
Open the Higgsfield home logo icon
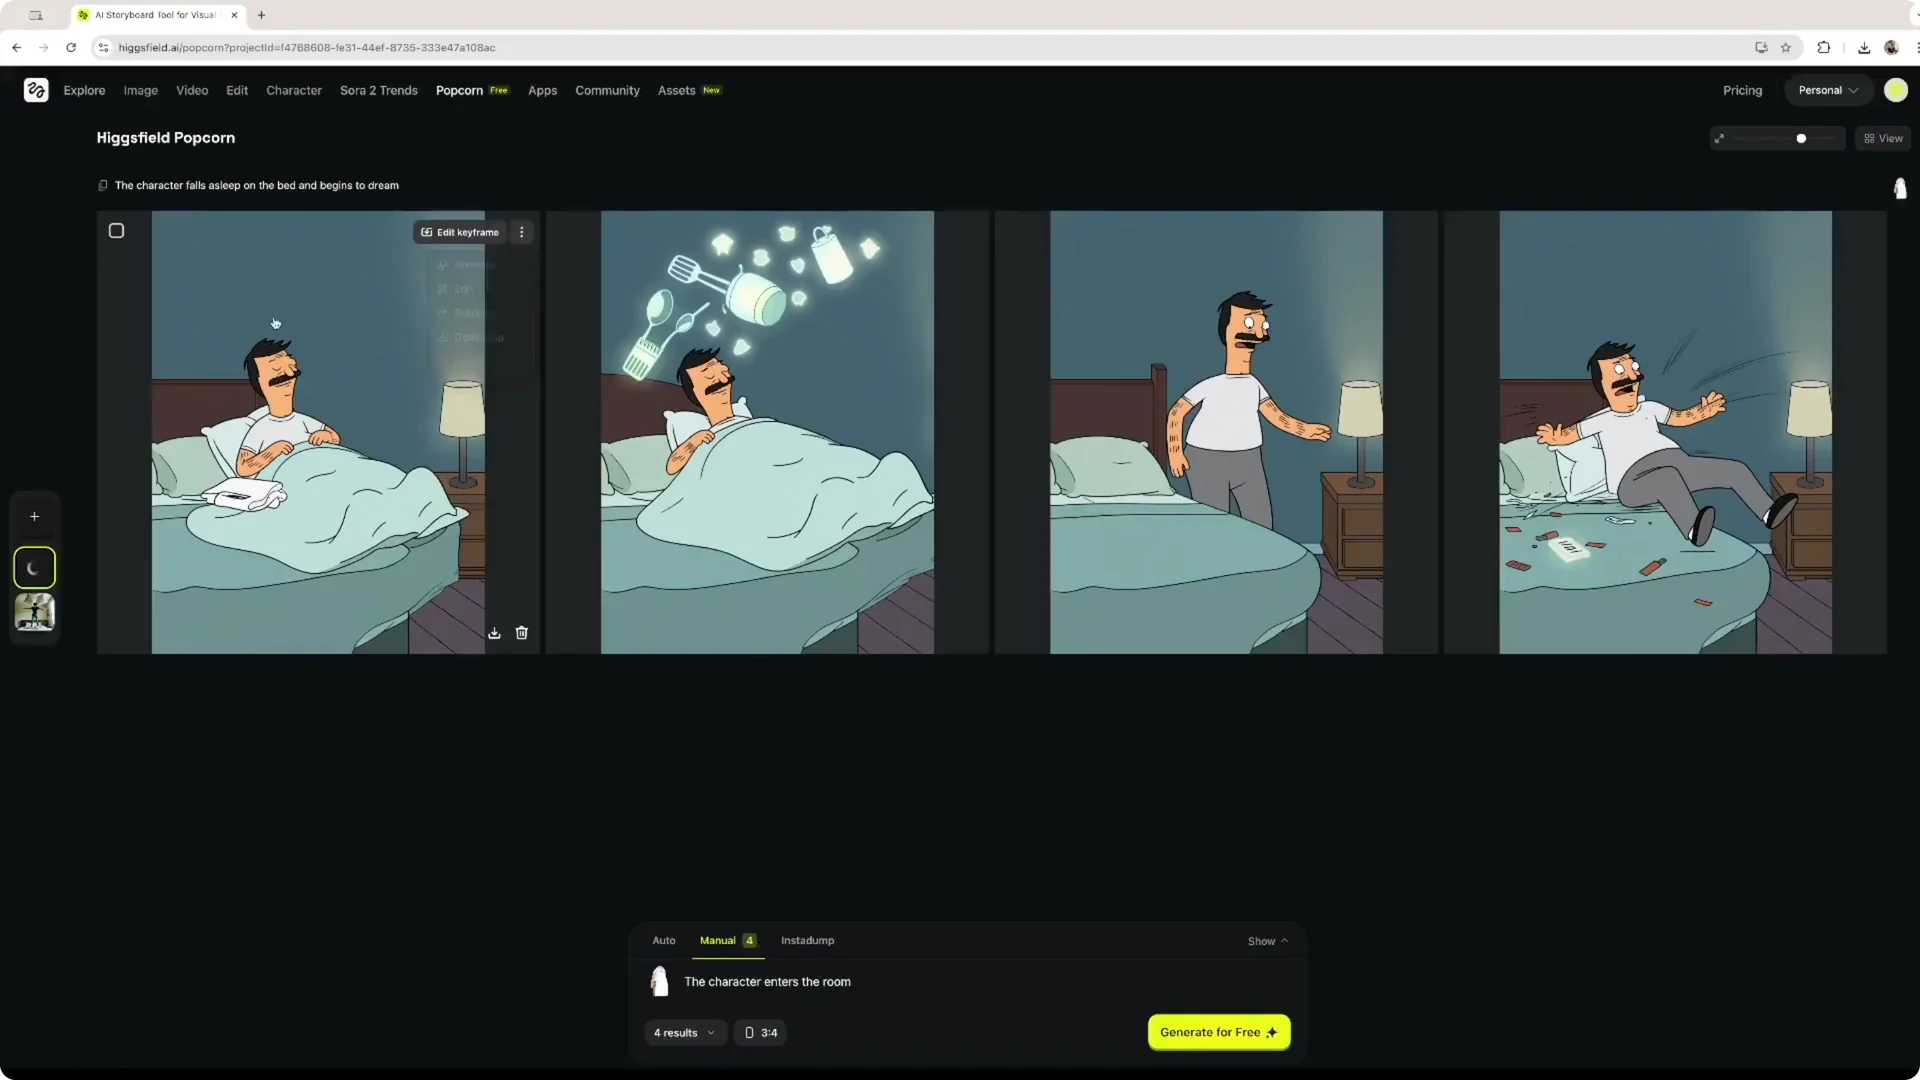point(36,90)
